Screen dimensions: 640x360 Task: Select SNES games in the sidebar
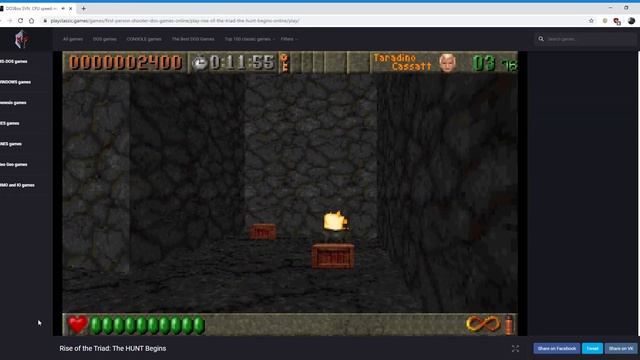[x=11, y=144]
